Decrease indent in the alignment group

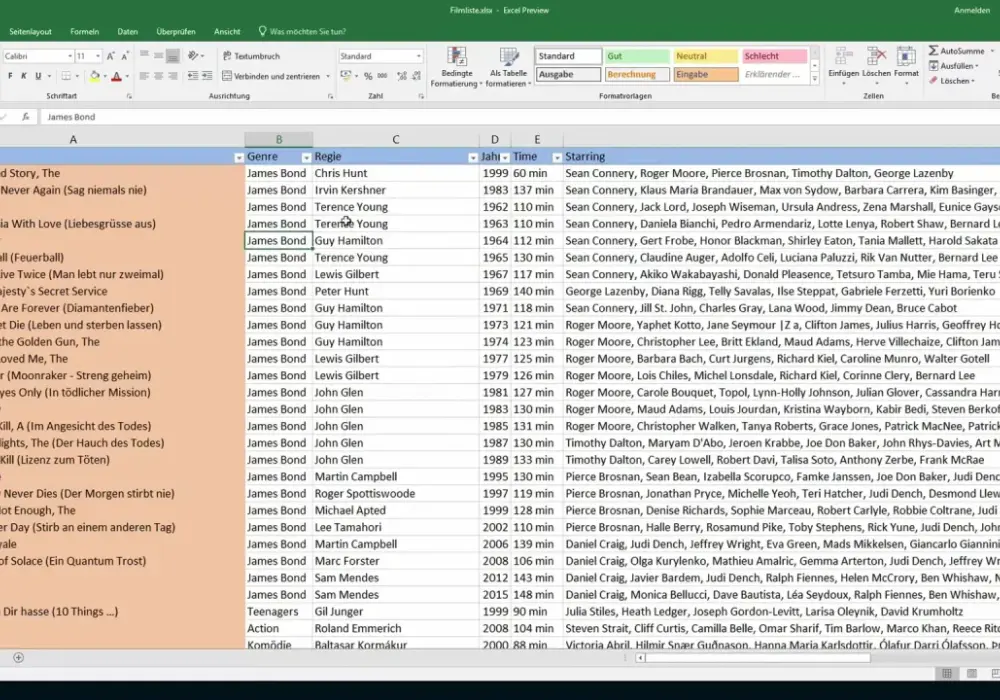click(193, 76)
